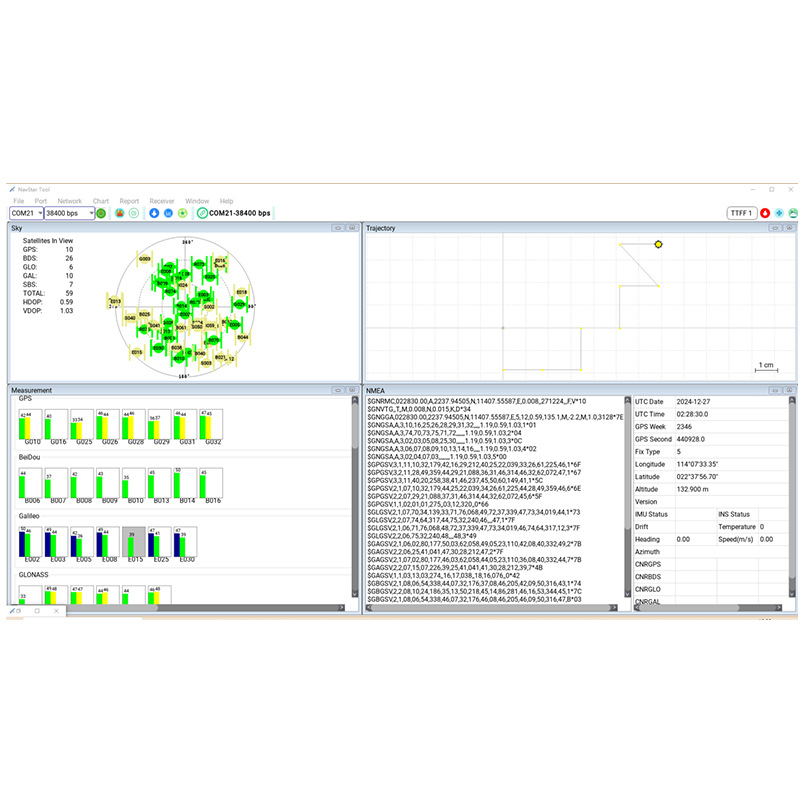
Task: Open the Chart menu
Action: (x=101, y=201)
